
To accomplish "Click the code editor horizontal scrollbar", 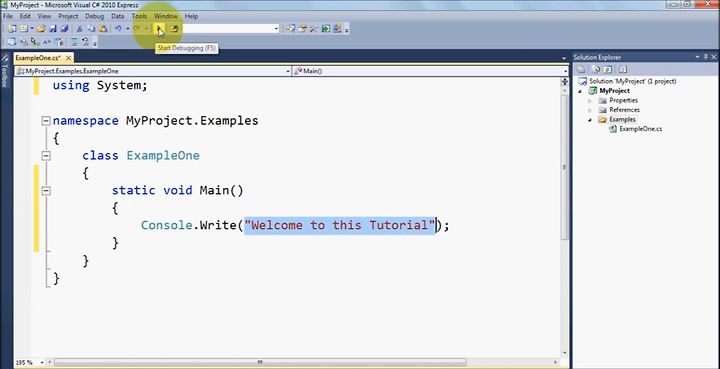I will (259, 362).
